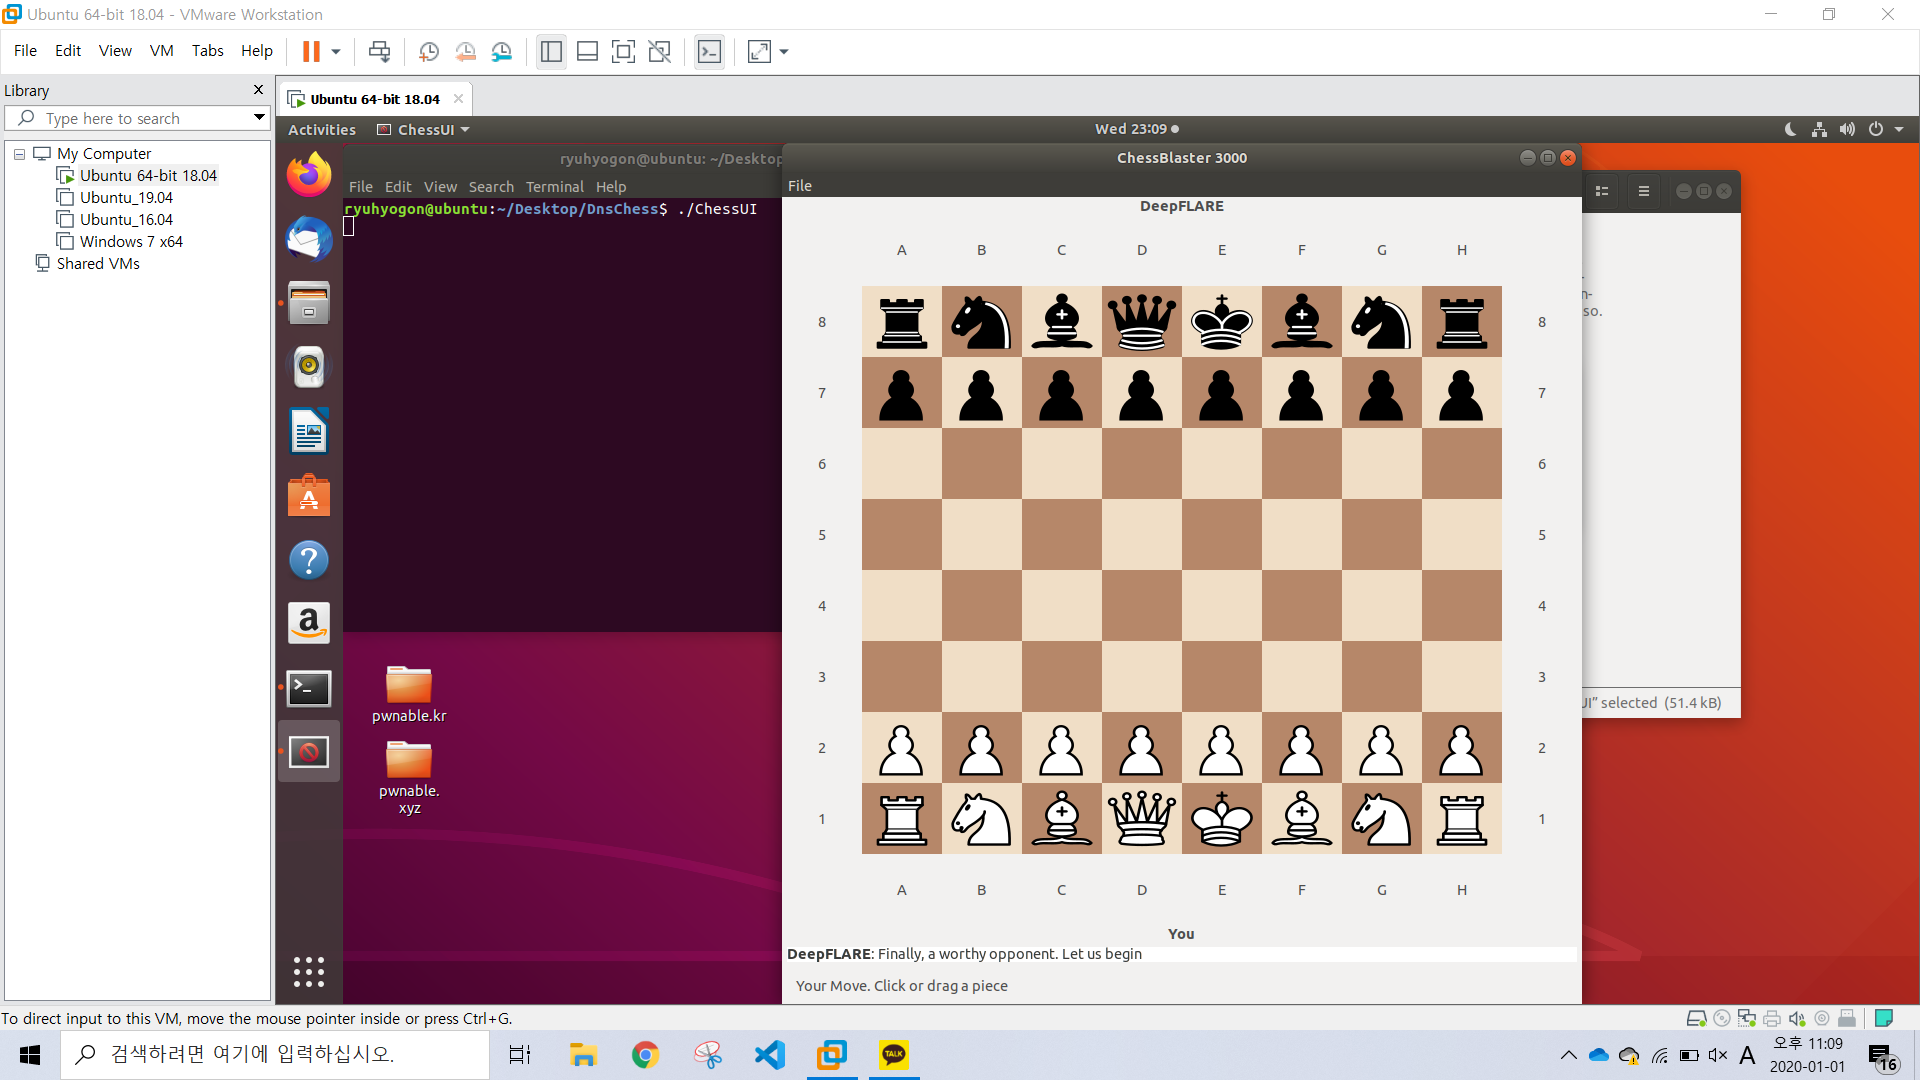Open ChessBlaster File menu
The width and height of the screenshot is (1920, 1080).
pyautogui.click(x=799, y=186)
